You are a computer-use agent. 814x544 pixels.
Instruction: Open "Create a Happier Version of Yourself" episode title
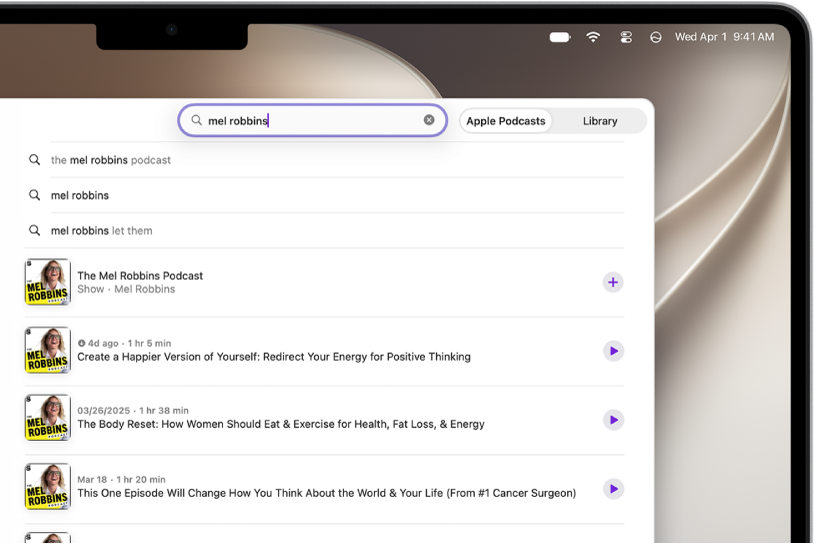(274, 357)
